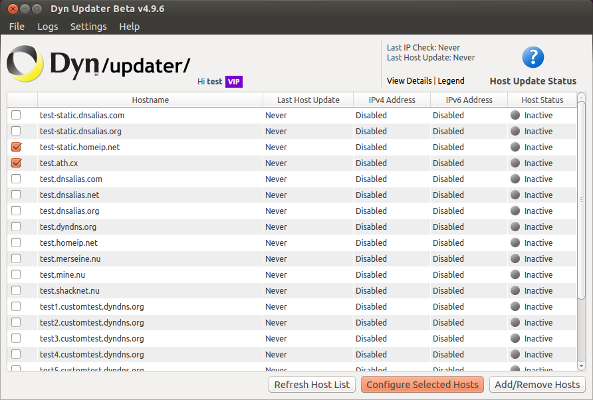
Task: Click the status dot for test4.customtest.dyndns.org
Action: pos(515,354)
